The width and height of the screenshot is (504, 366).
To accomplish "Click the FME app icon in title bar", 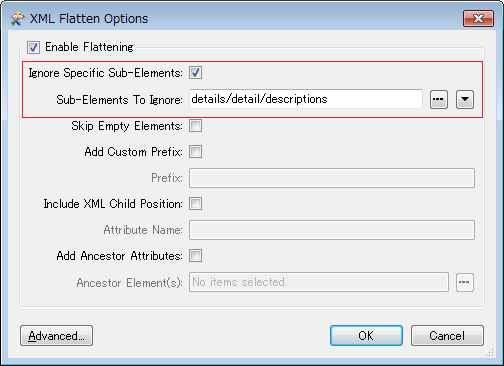I will coord(17,19).
